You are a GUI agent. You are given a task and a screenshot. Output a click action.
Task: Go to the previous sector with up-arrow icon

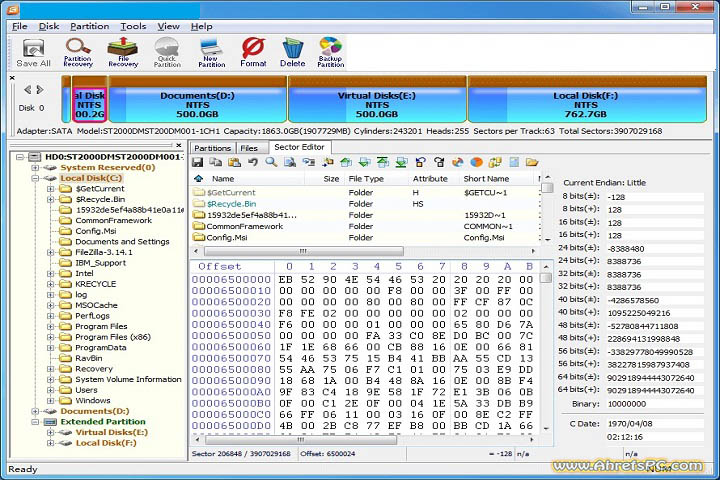tap(346, 162)
